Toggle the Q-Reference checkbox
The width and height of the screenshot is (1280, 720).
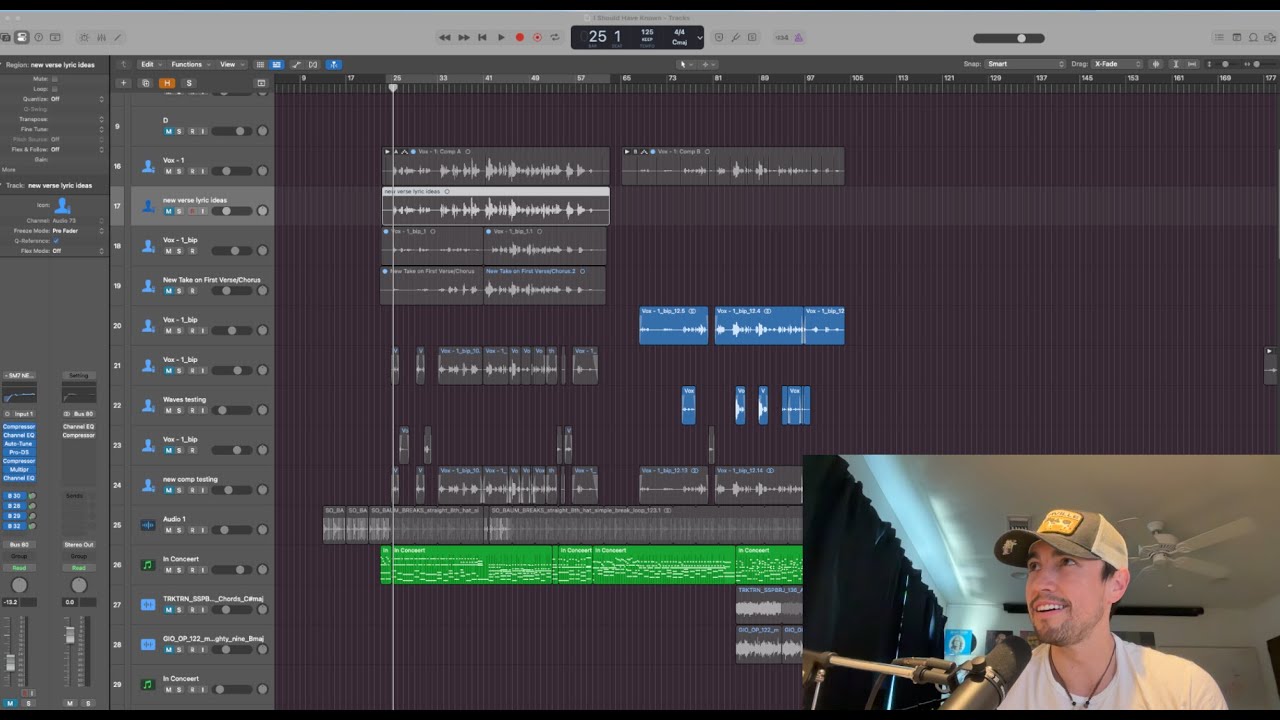54,241
